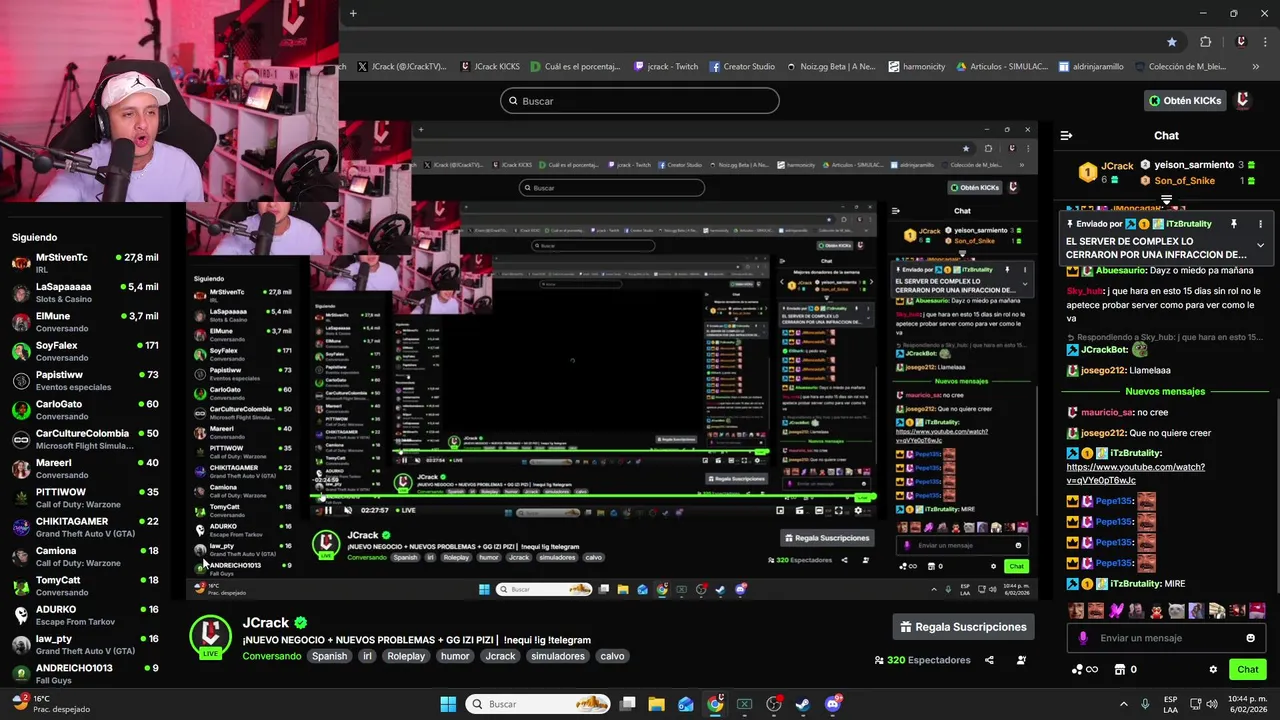
Task: Open Google Chrome from the taskbar
Action: click(x=715, y=704)
